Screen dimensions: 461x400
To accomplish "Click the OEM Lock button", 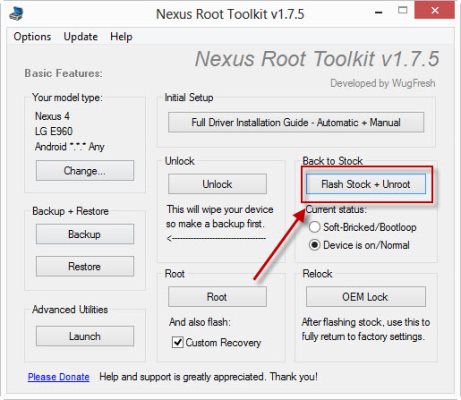I will [366, 297].
